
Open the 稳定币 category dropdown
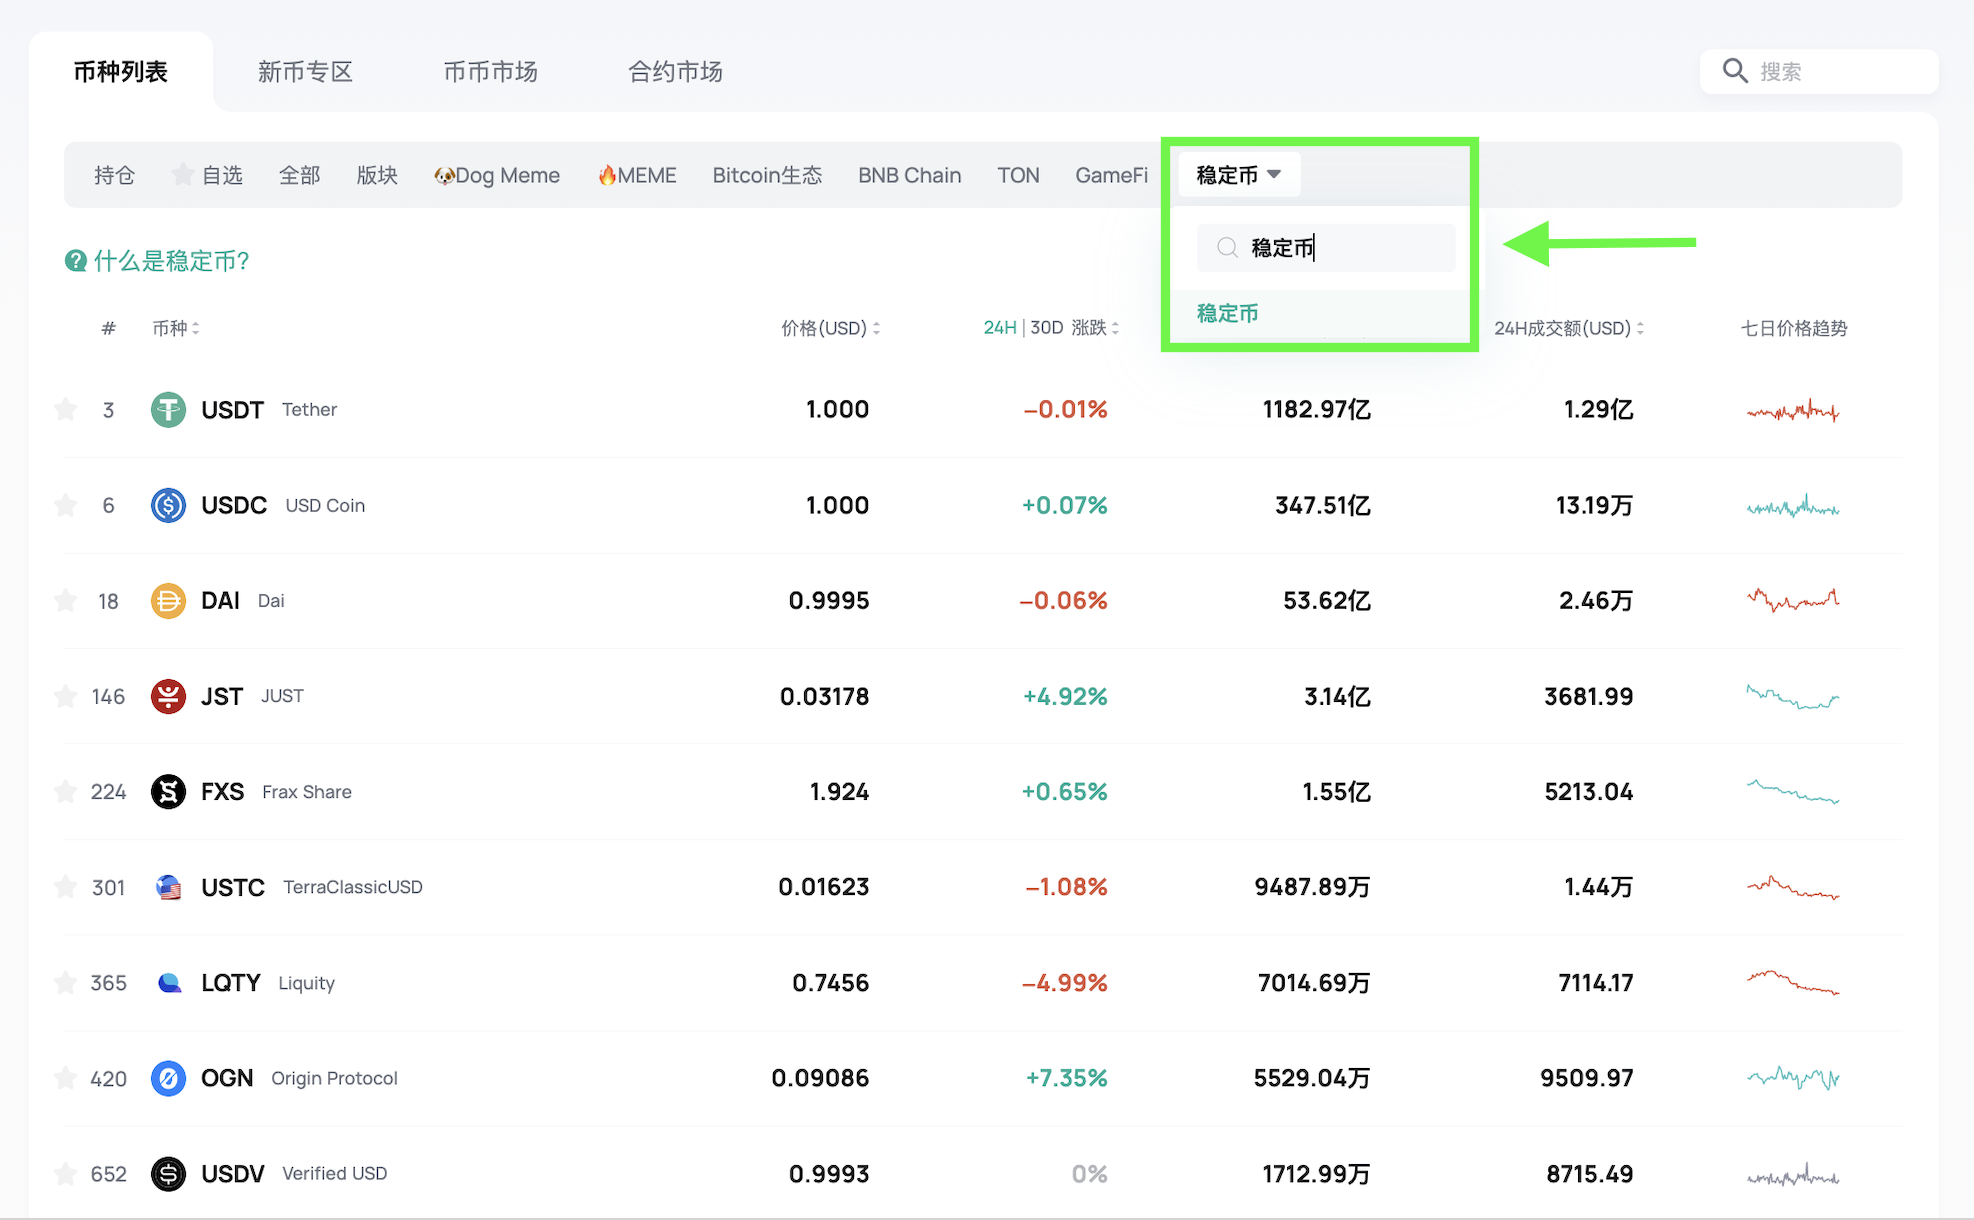[x=1238, y=175]
